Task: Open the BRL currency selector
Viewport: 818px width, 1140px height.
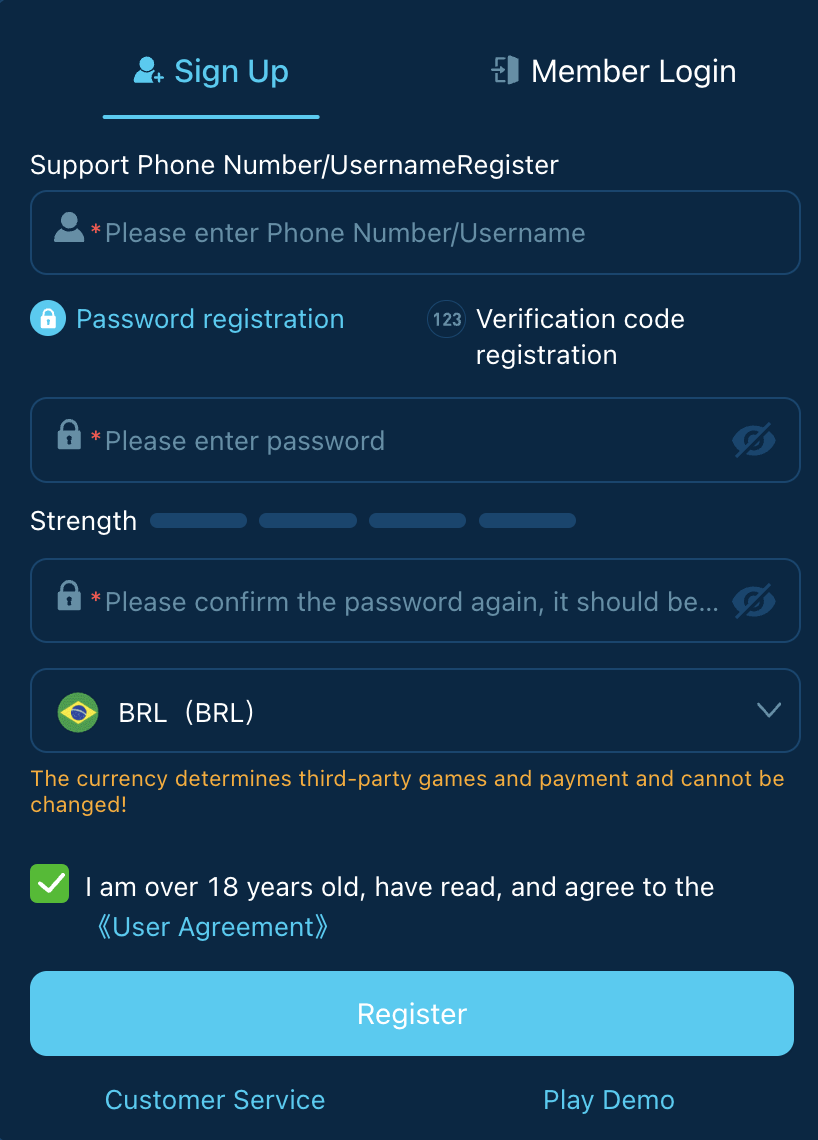Action: point(400,711)
